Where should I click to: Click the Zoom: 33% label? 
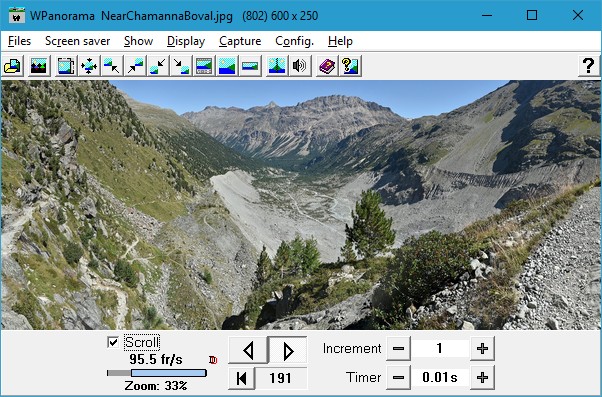coord(156,385)
